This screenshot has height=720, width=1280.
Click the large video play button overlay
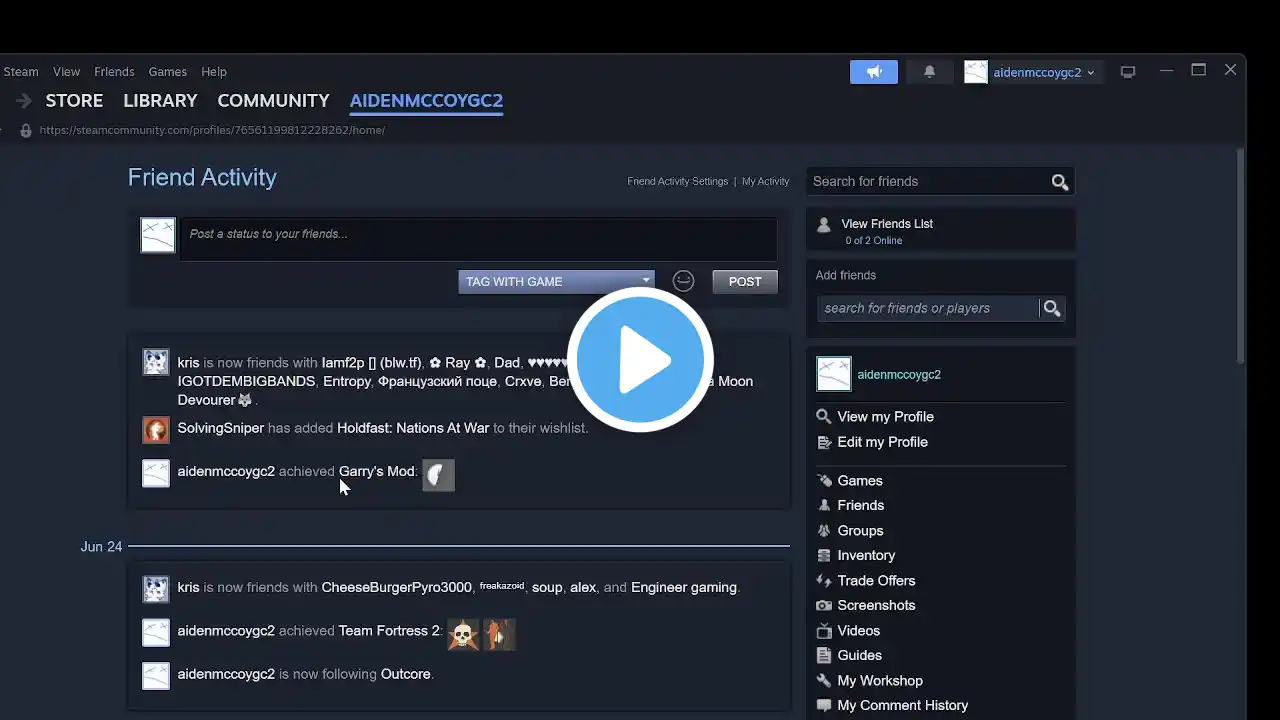[640, 360]
